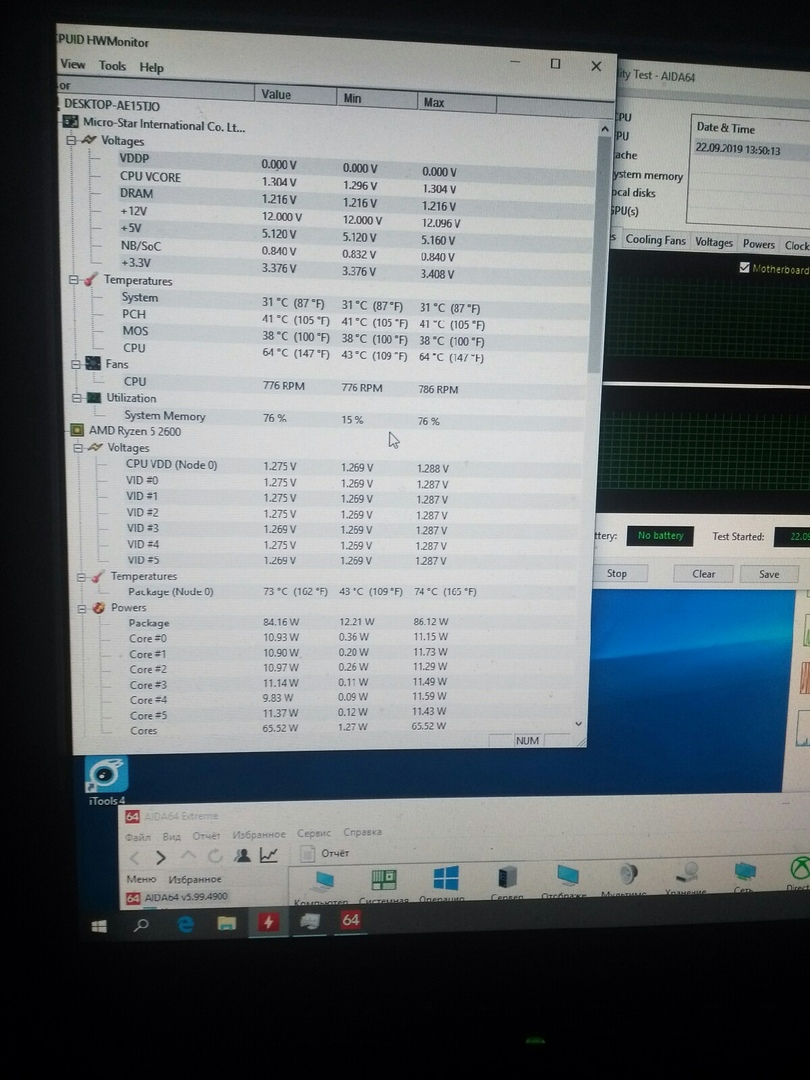Collapse the Fans tree node

coord(76,364)
